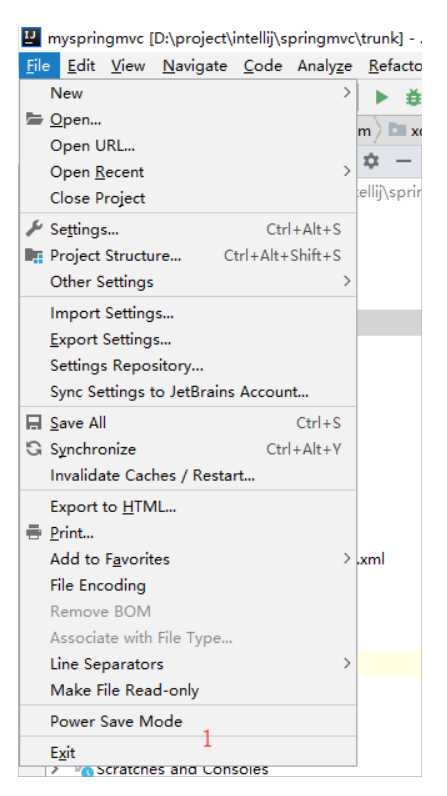Open the Edit menu
Screen dimensions: 447x796
tap(81, 66)
